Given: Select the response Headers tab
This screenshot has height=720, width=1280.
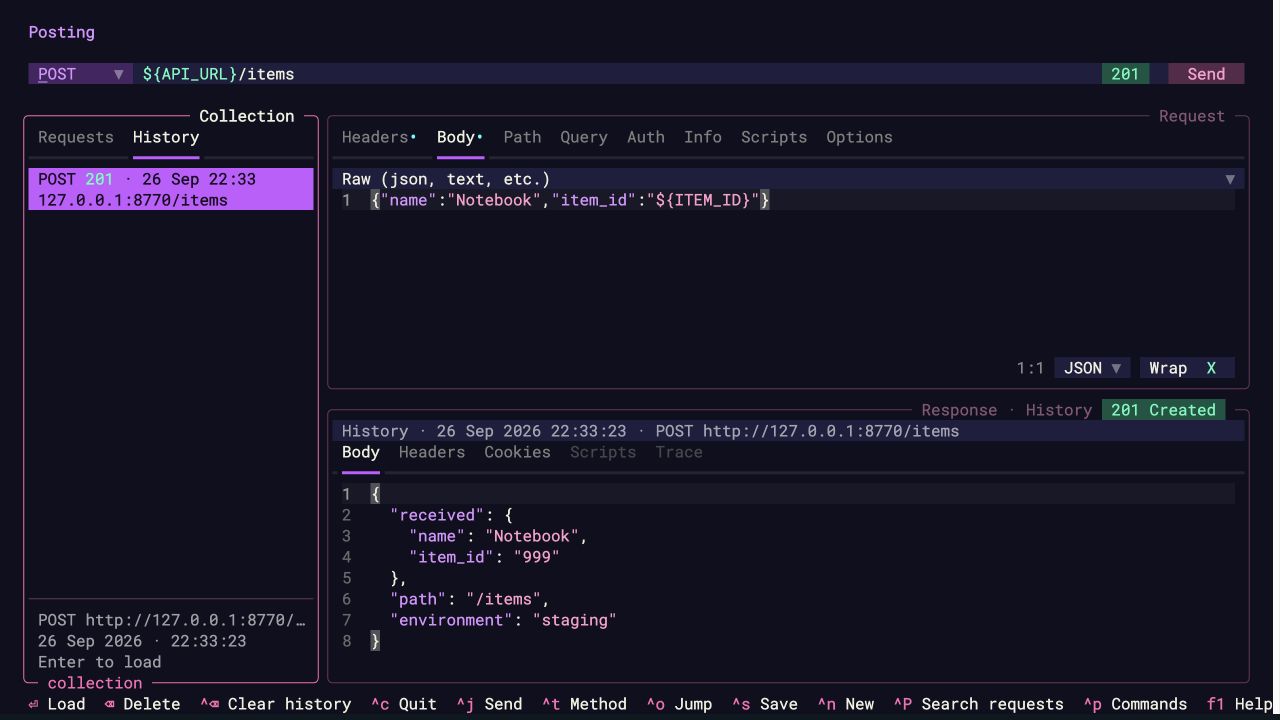Looking at the screenshot, I should [x=432, y=452].
